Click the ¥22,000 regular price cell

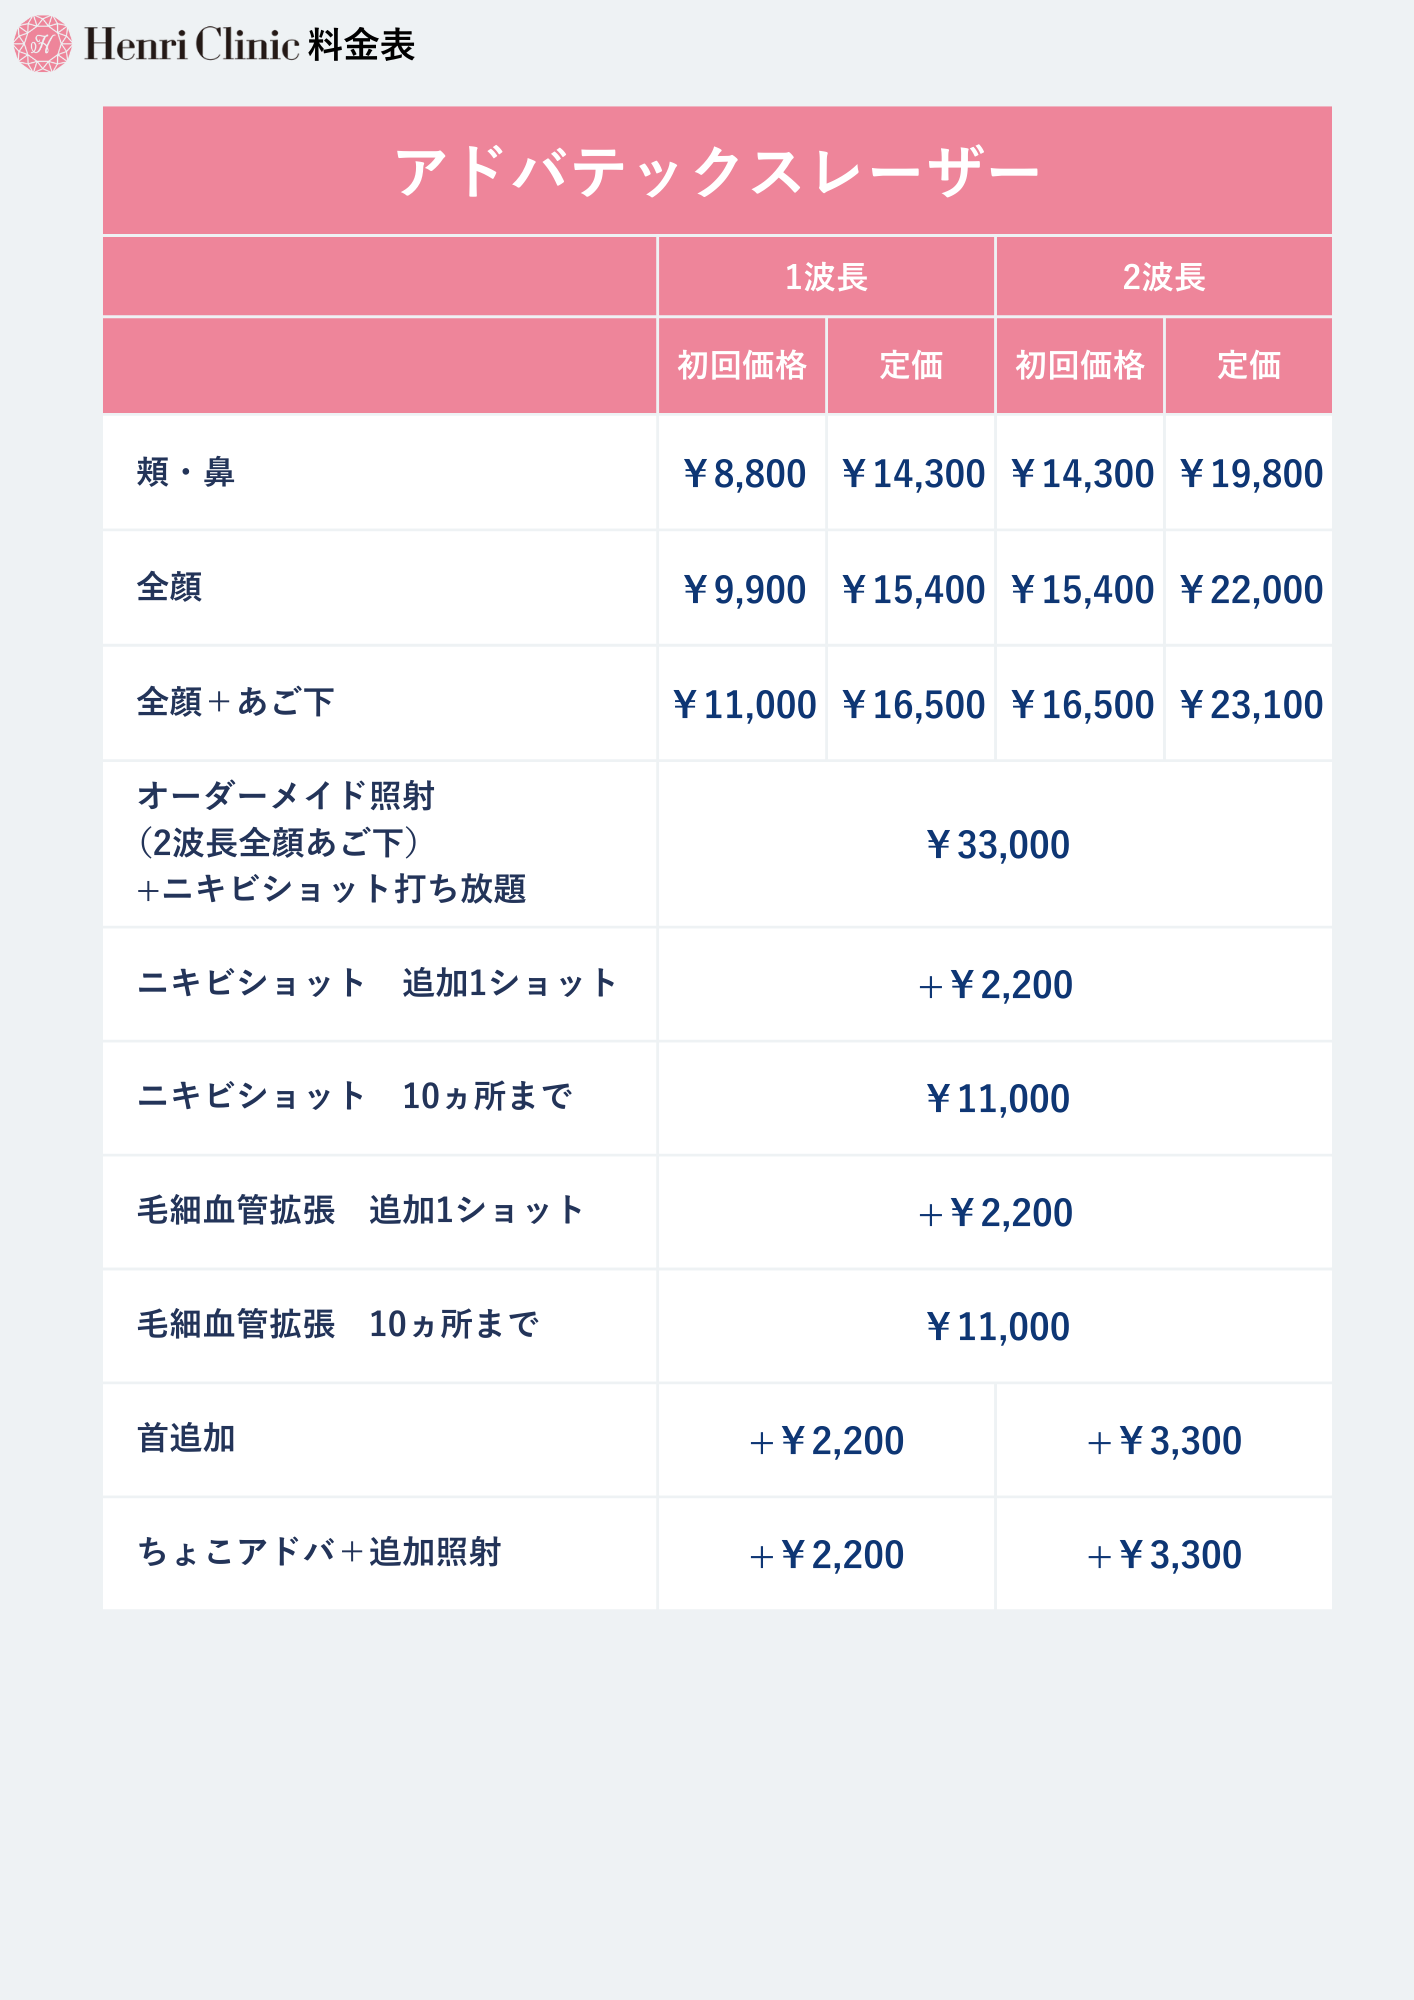click(1250, 590)
